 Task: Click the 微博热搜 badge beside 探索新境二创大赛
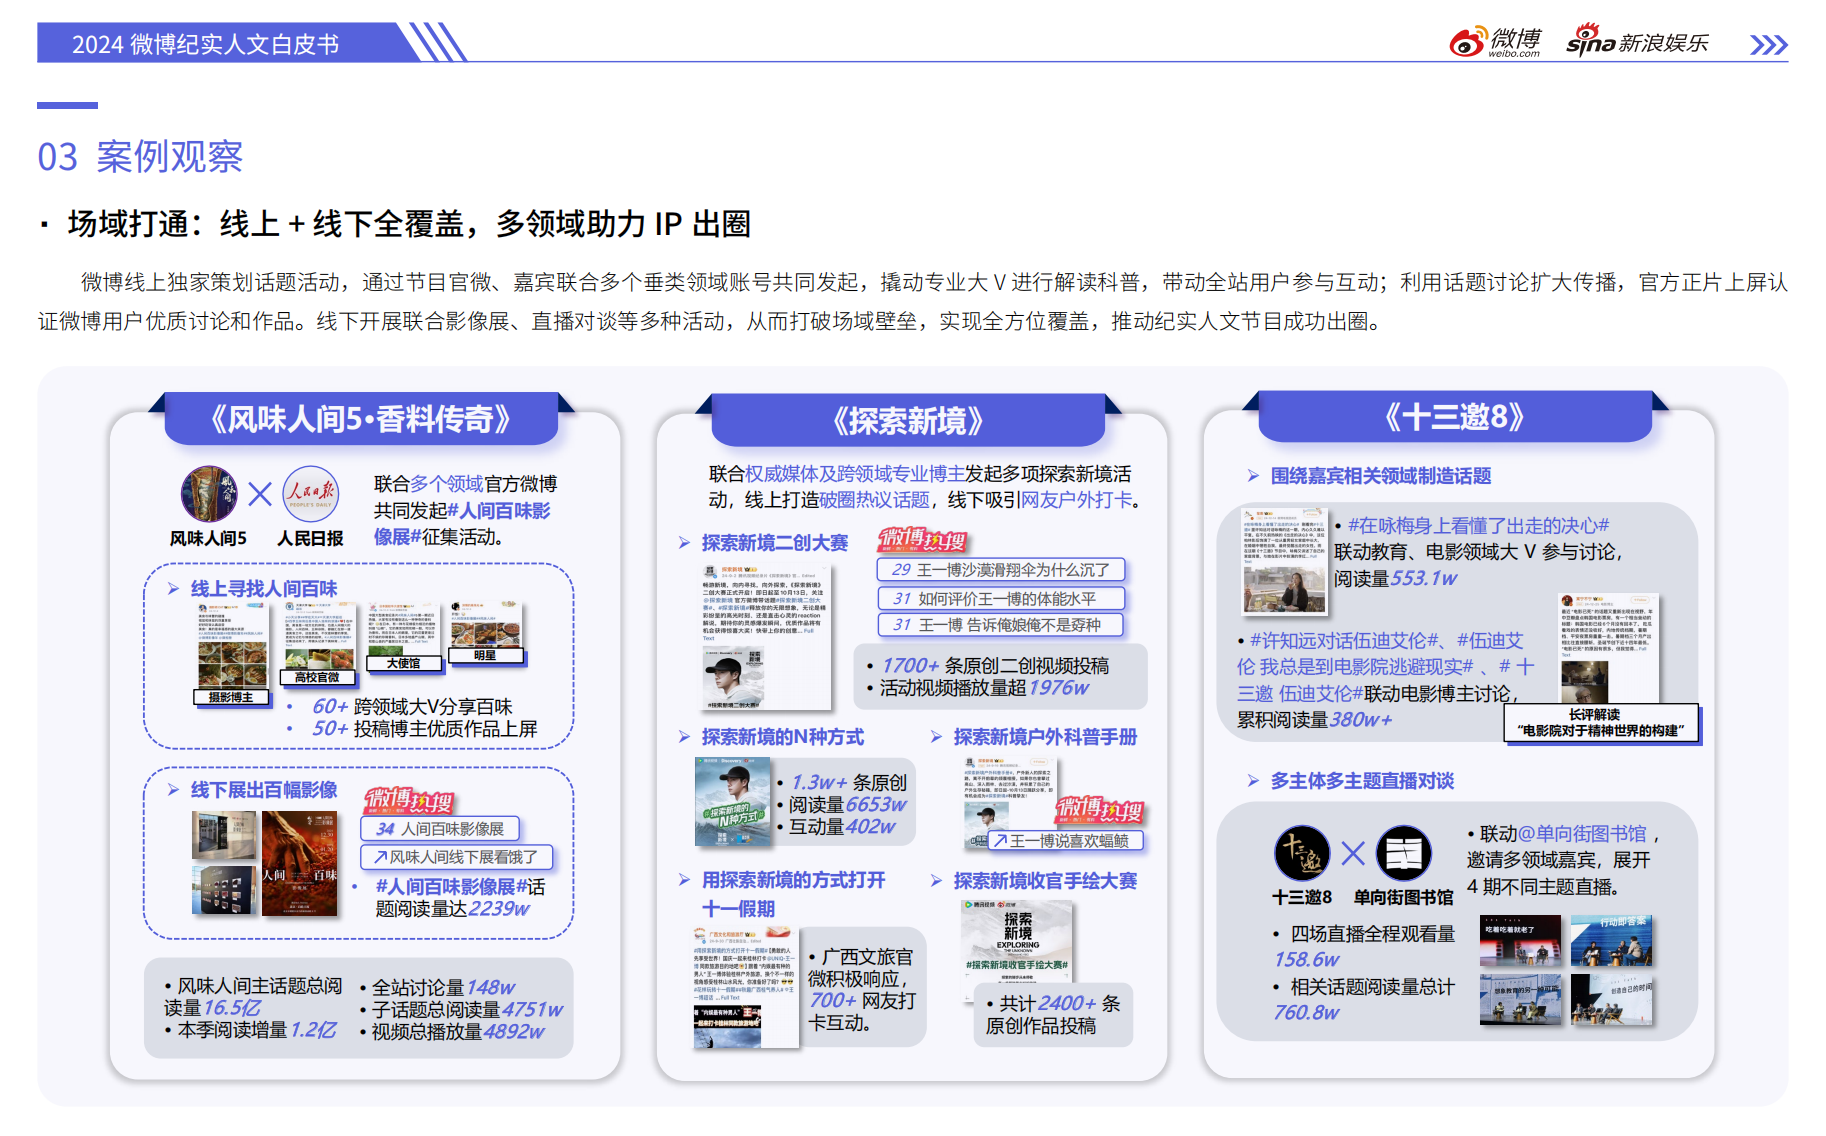[922, 540]
